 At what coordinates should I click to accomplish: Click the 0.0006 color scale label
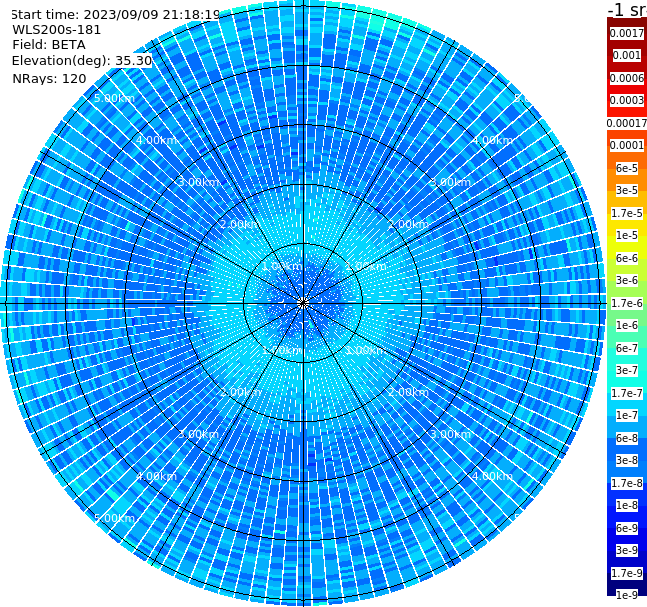coord(627,78)
